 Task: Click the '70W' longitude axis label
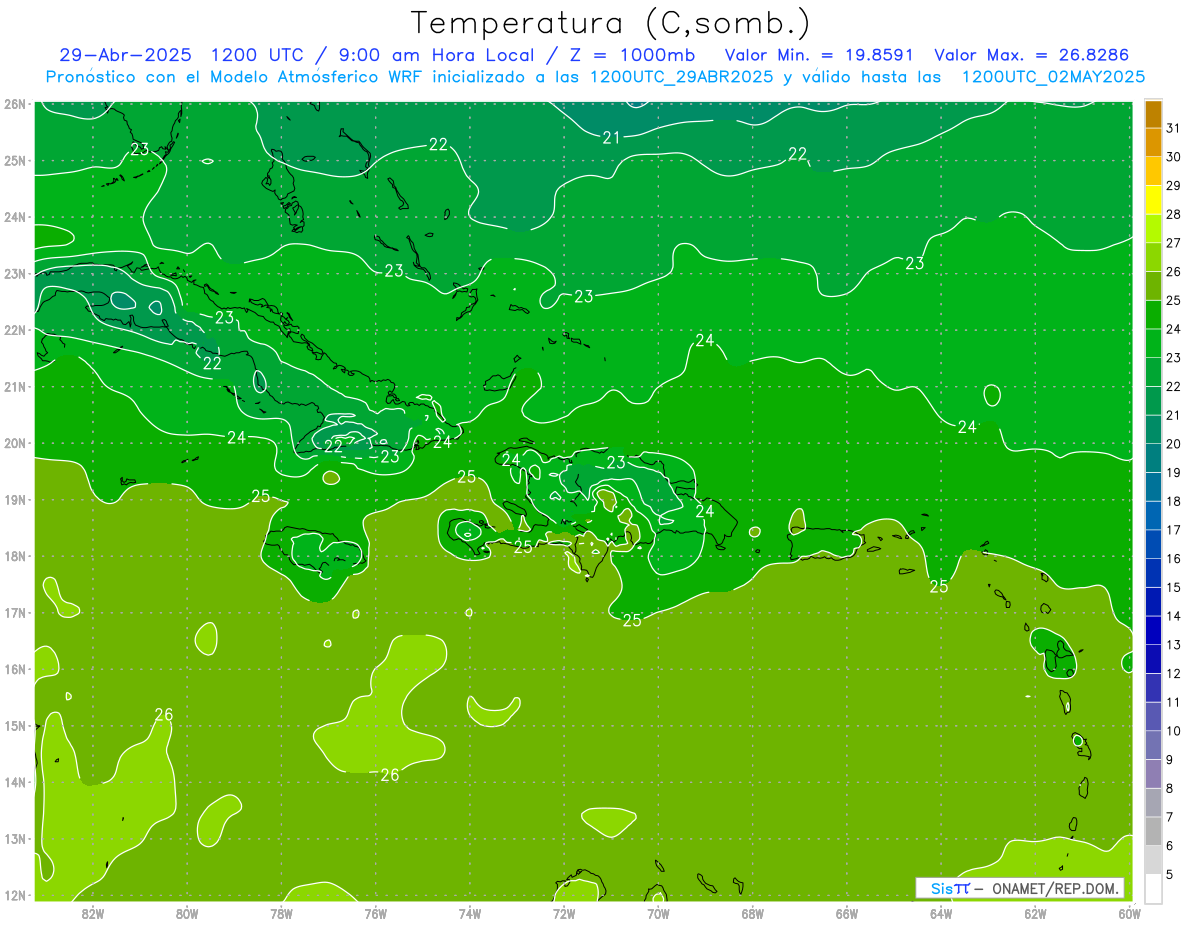coord(658,913)
